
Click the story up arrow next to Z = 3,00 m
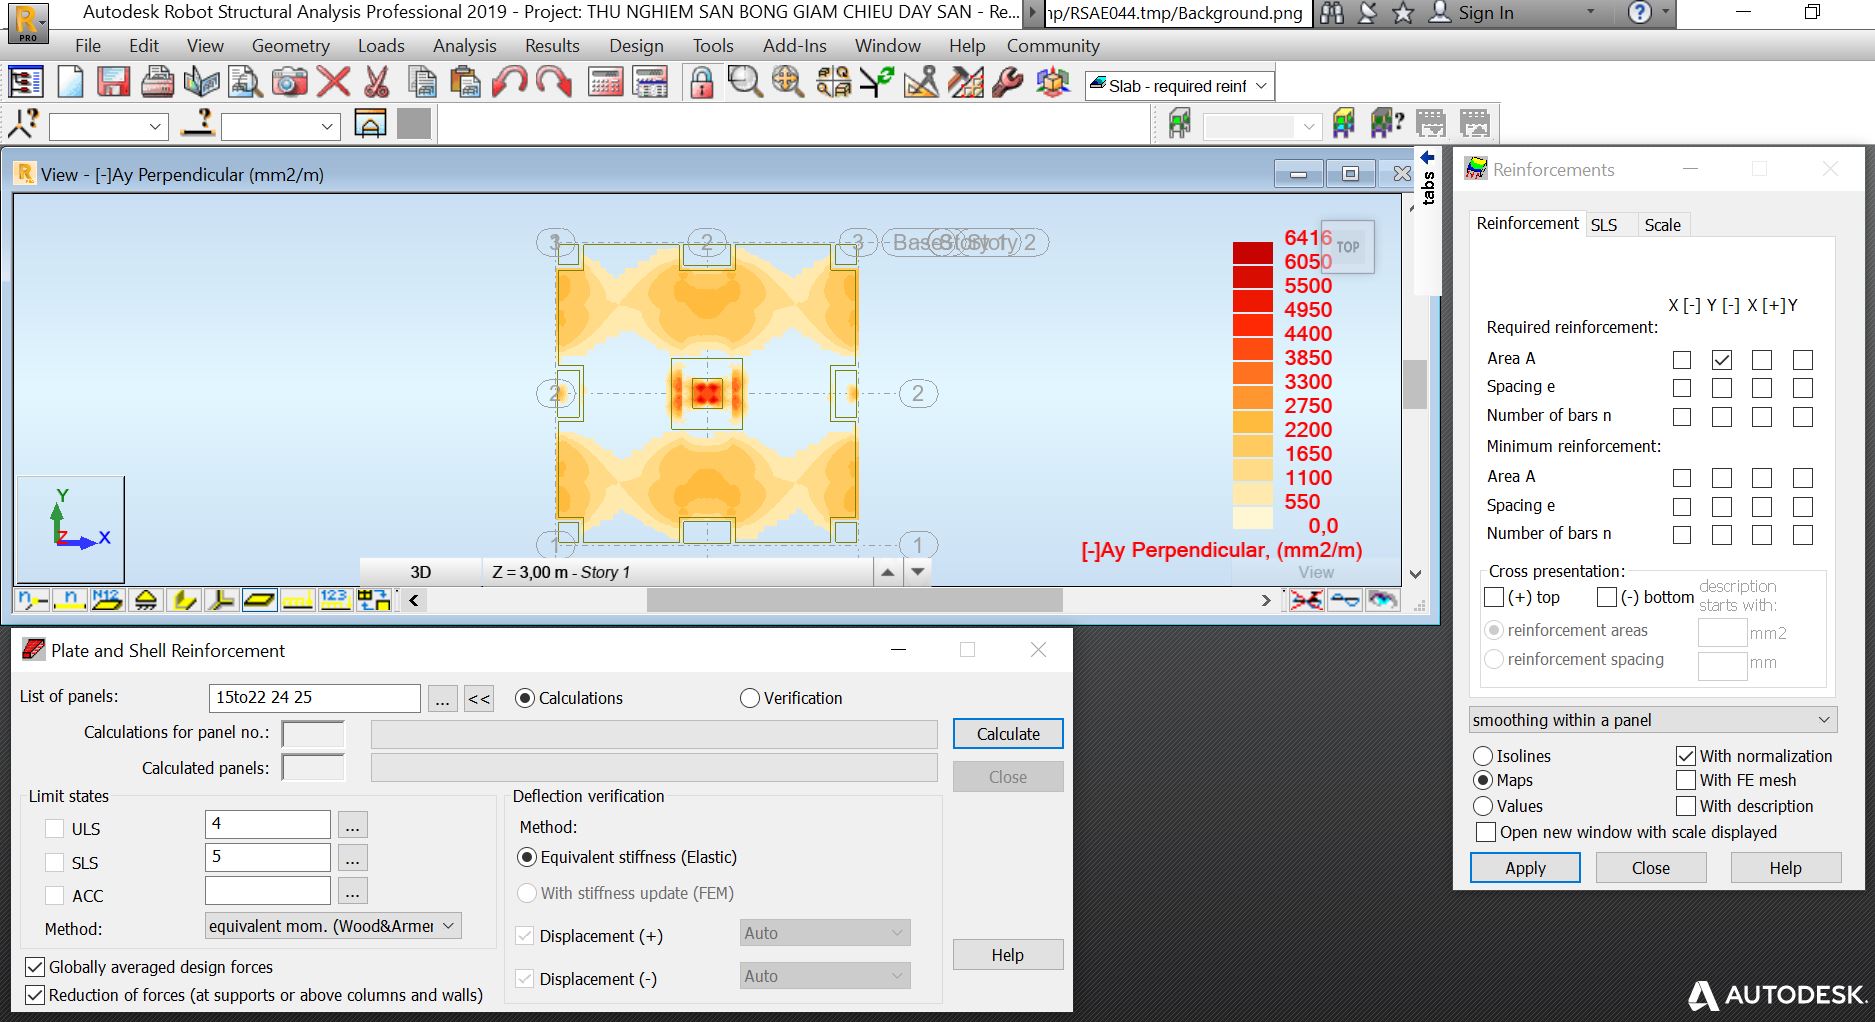pos(887,572)
